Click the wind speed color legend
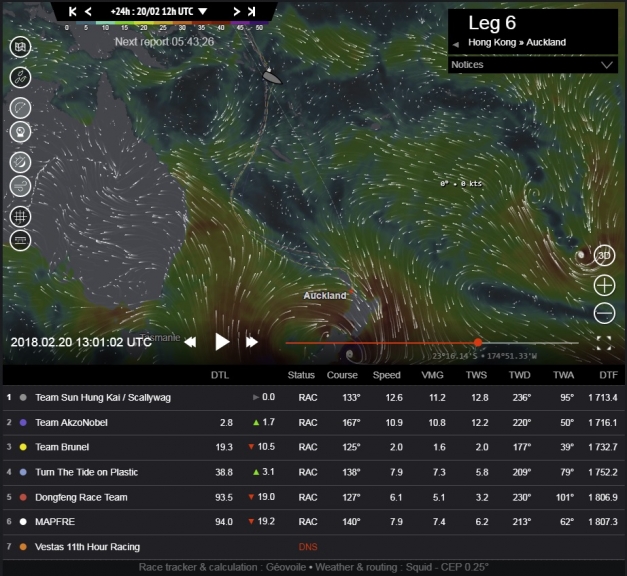This screenshot has height=576, width=627. click(164, 25)
